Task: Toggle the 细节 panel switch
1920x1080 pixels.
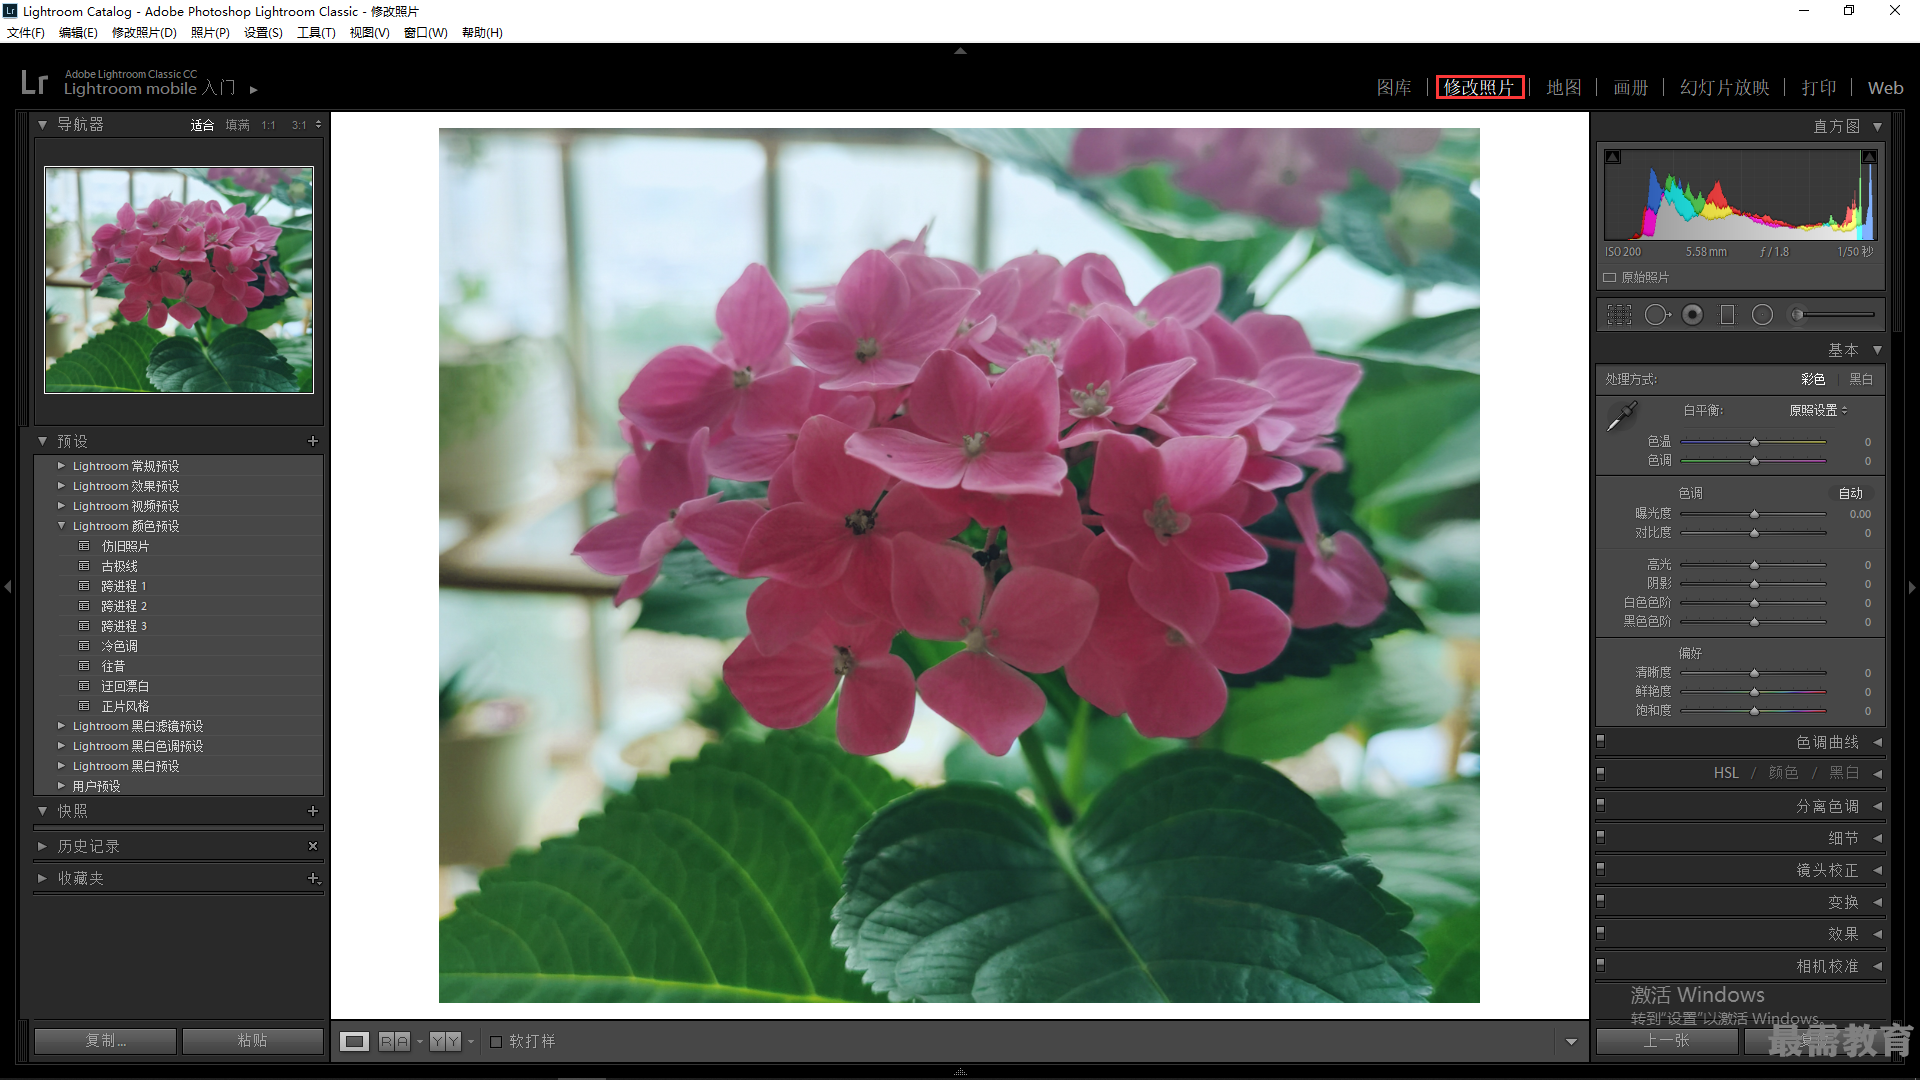Action: click(1601, 838)
